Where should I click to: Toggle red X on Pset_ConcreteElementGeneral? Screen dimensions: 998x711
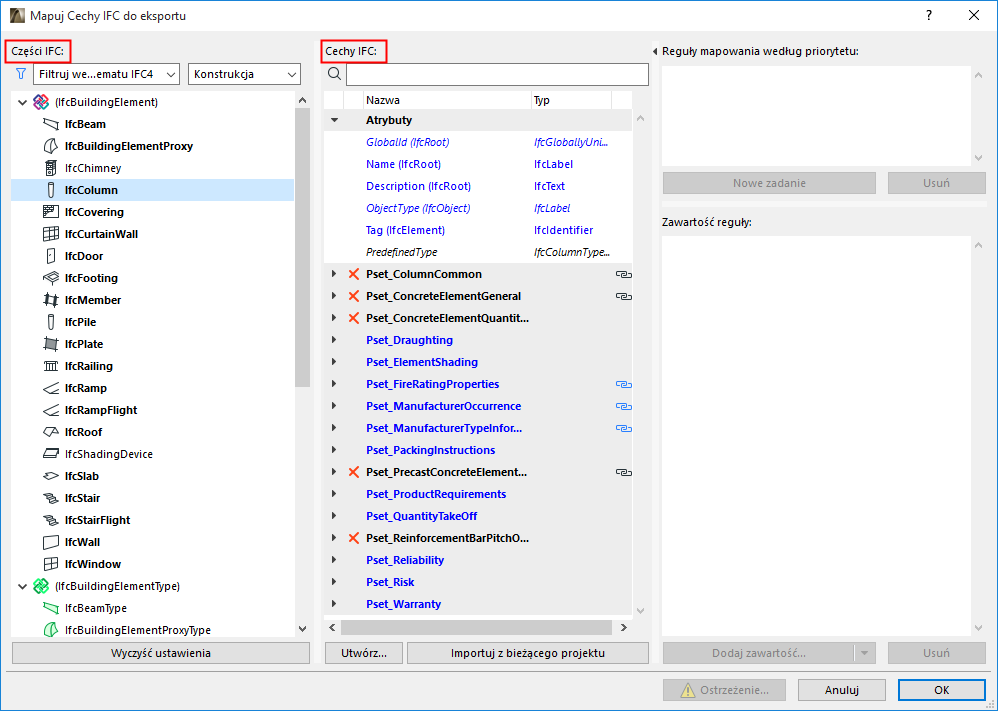pos(354,296)
